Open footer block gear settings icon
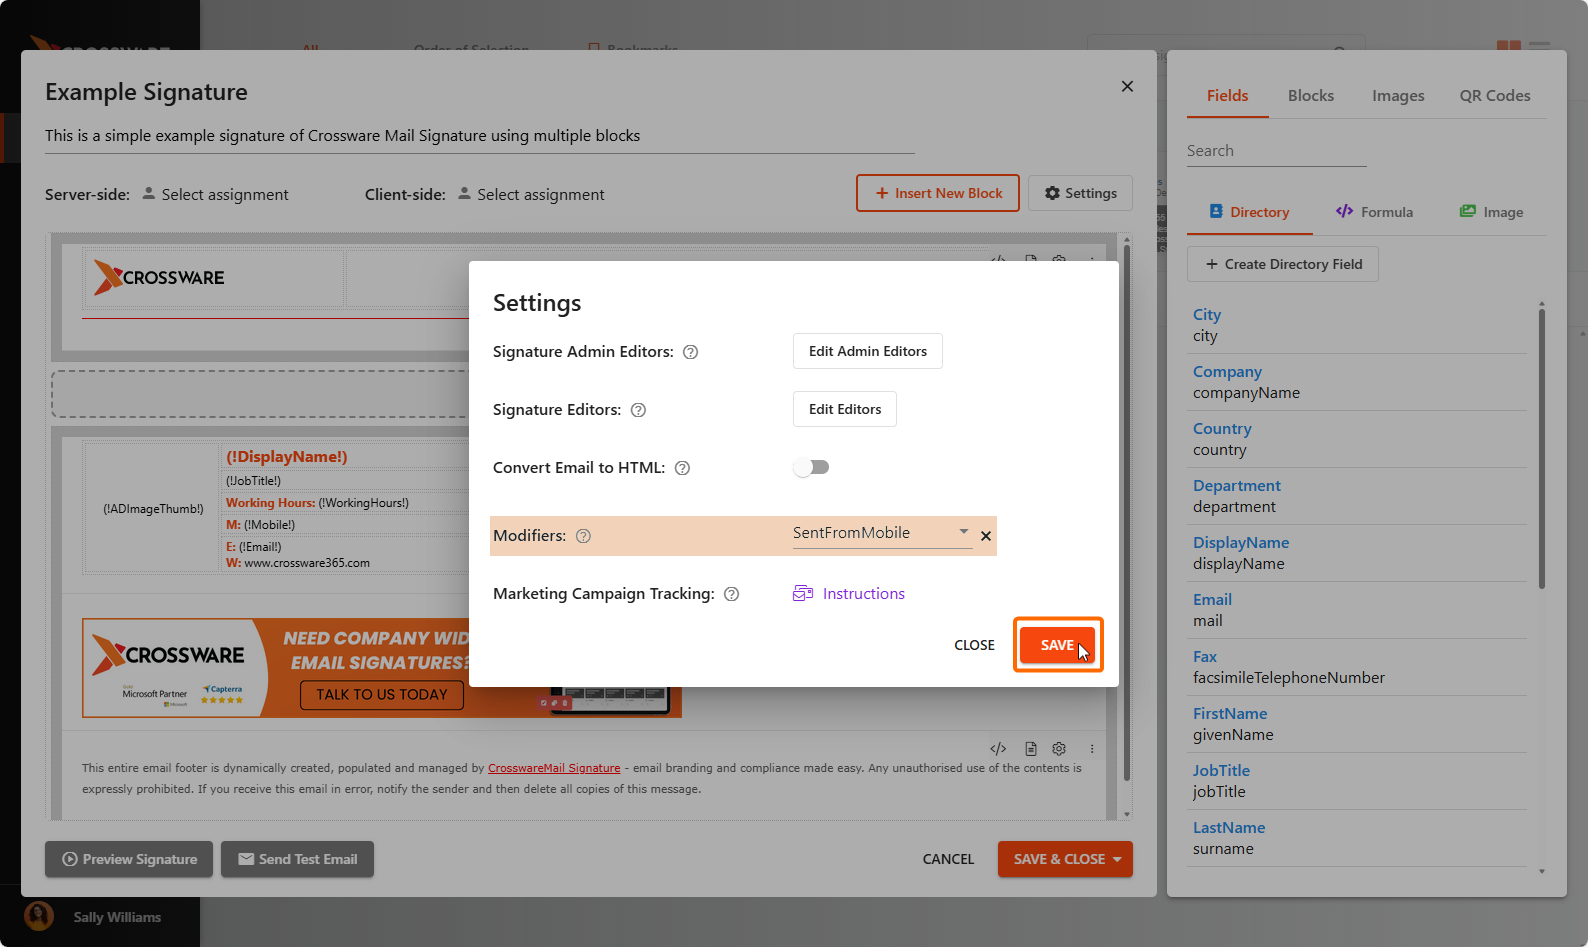Viewport: 1588px width, 947px height. coord(1059,749)
